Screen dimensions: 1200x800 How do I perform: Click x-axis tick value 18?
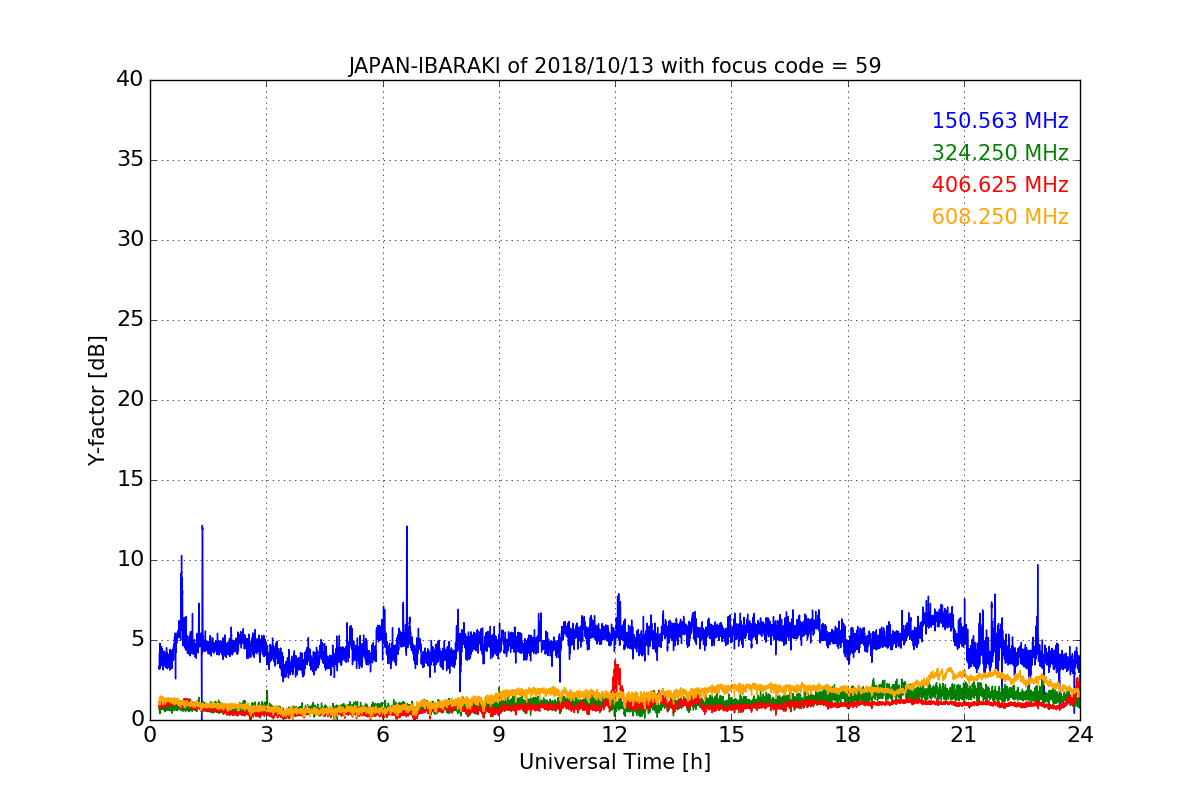point(848,734)
